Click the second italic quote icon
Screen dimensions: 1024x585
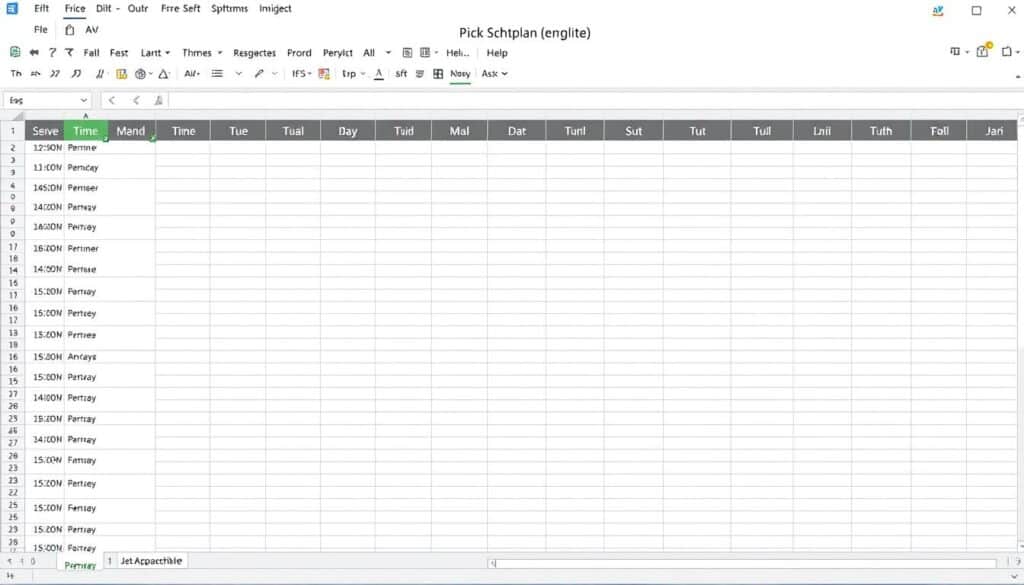pyautogui.click(x=76, y=74)
